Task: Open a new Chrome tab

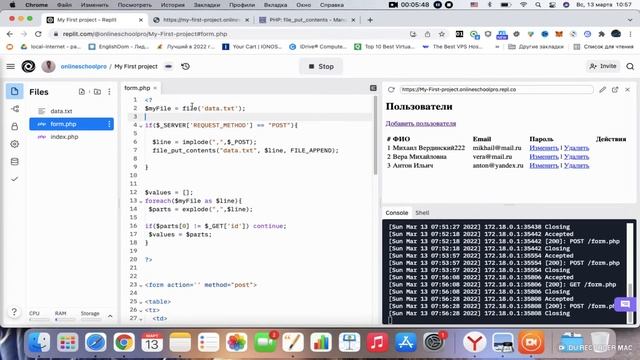Action: (370, 20)
